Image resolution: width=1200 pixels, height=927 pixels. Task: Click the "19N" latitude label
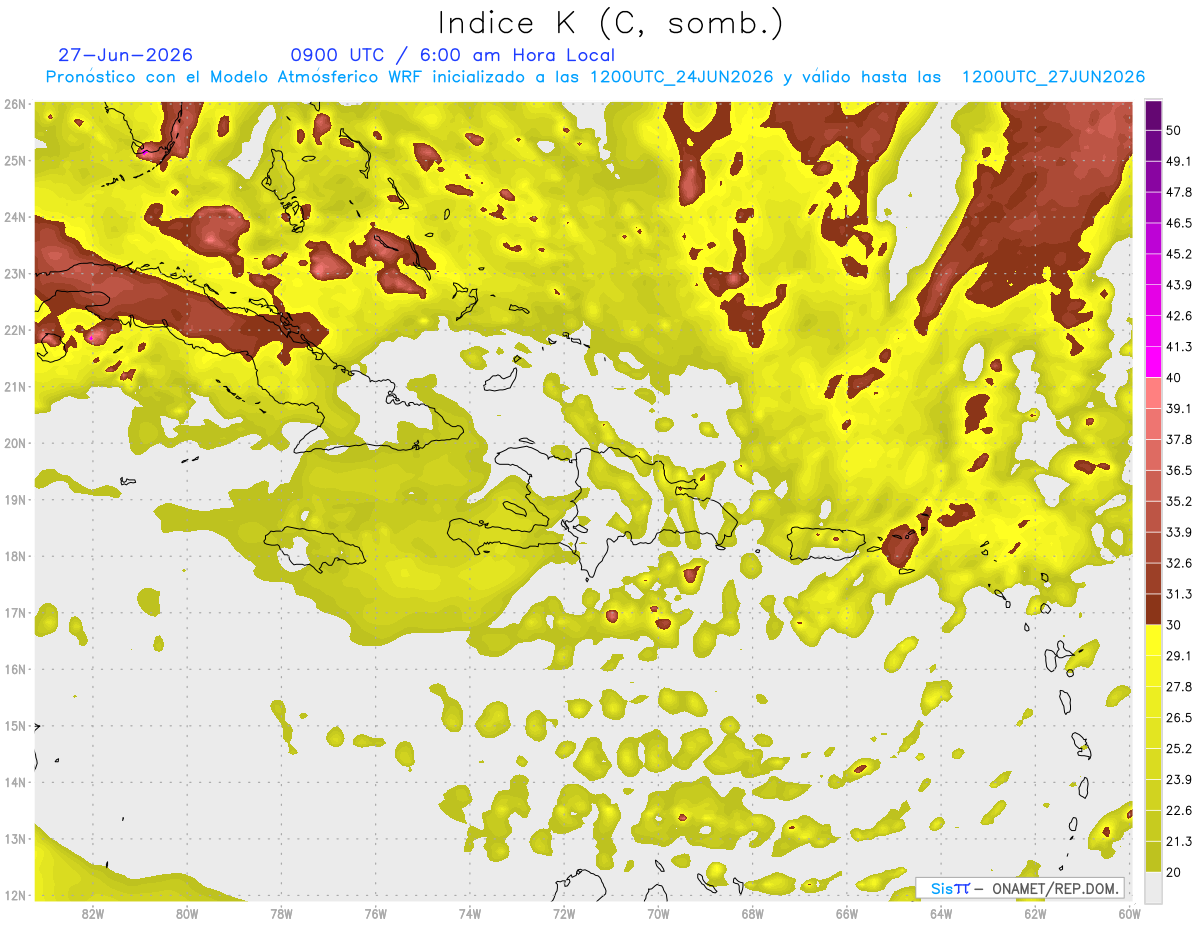(14, 500)
